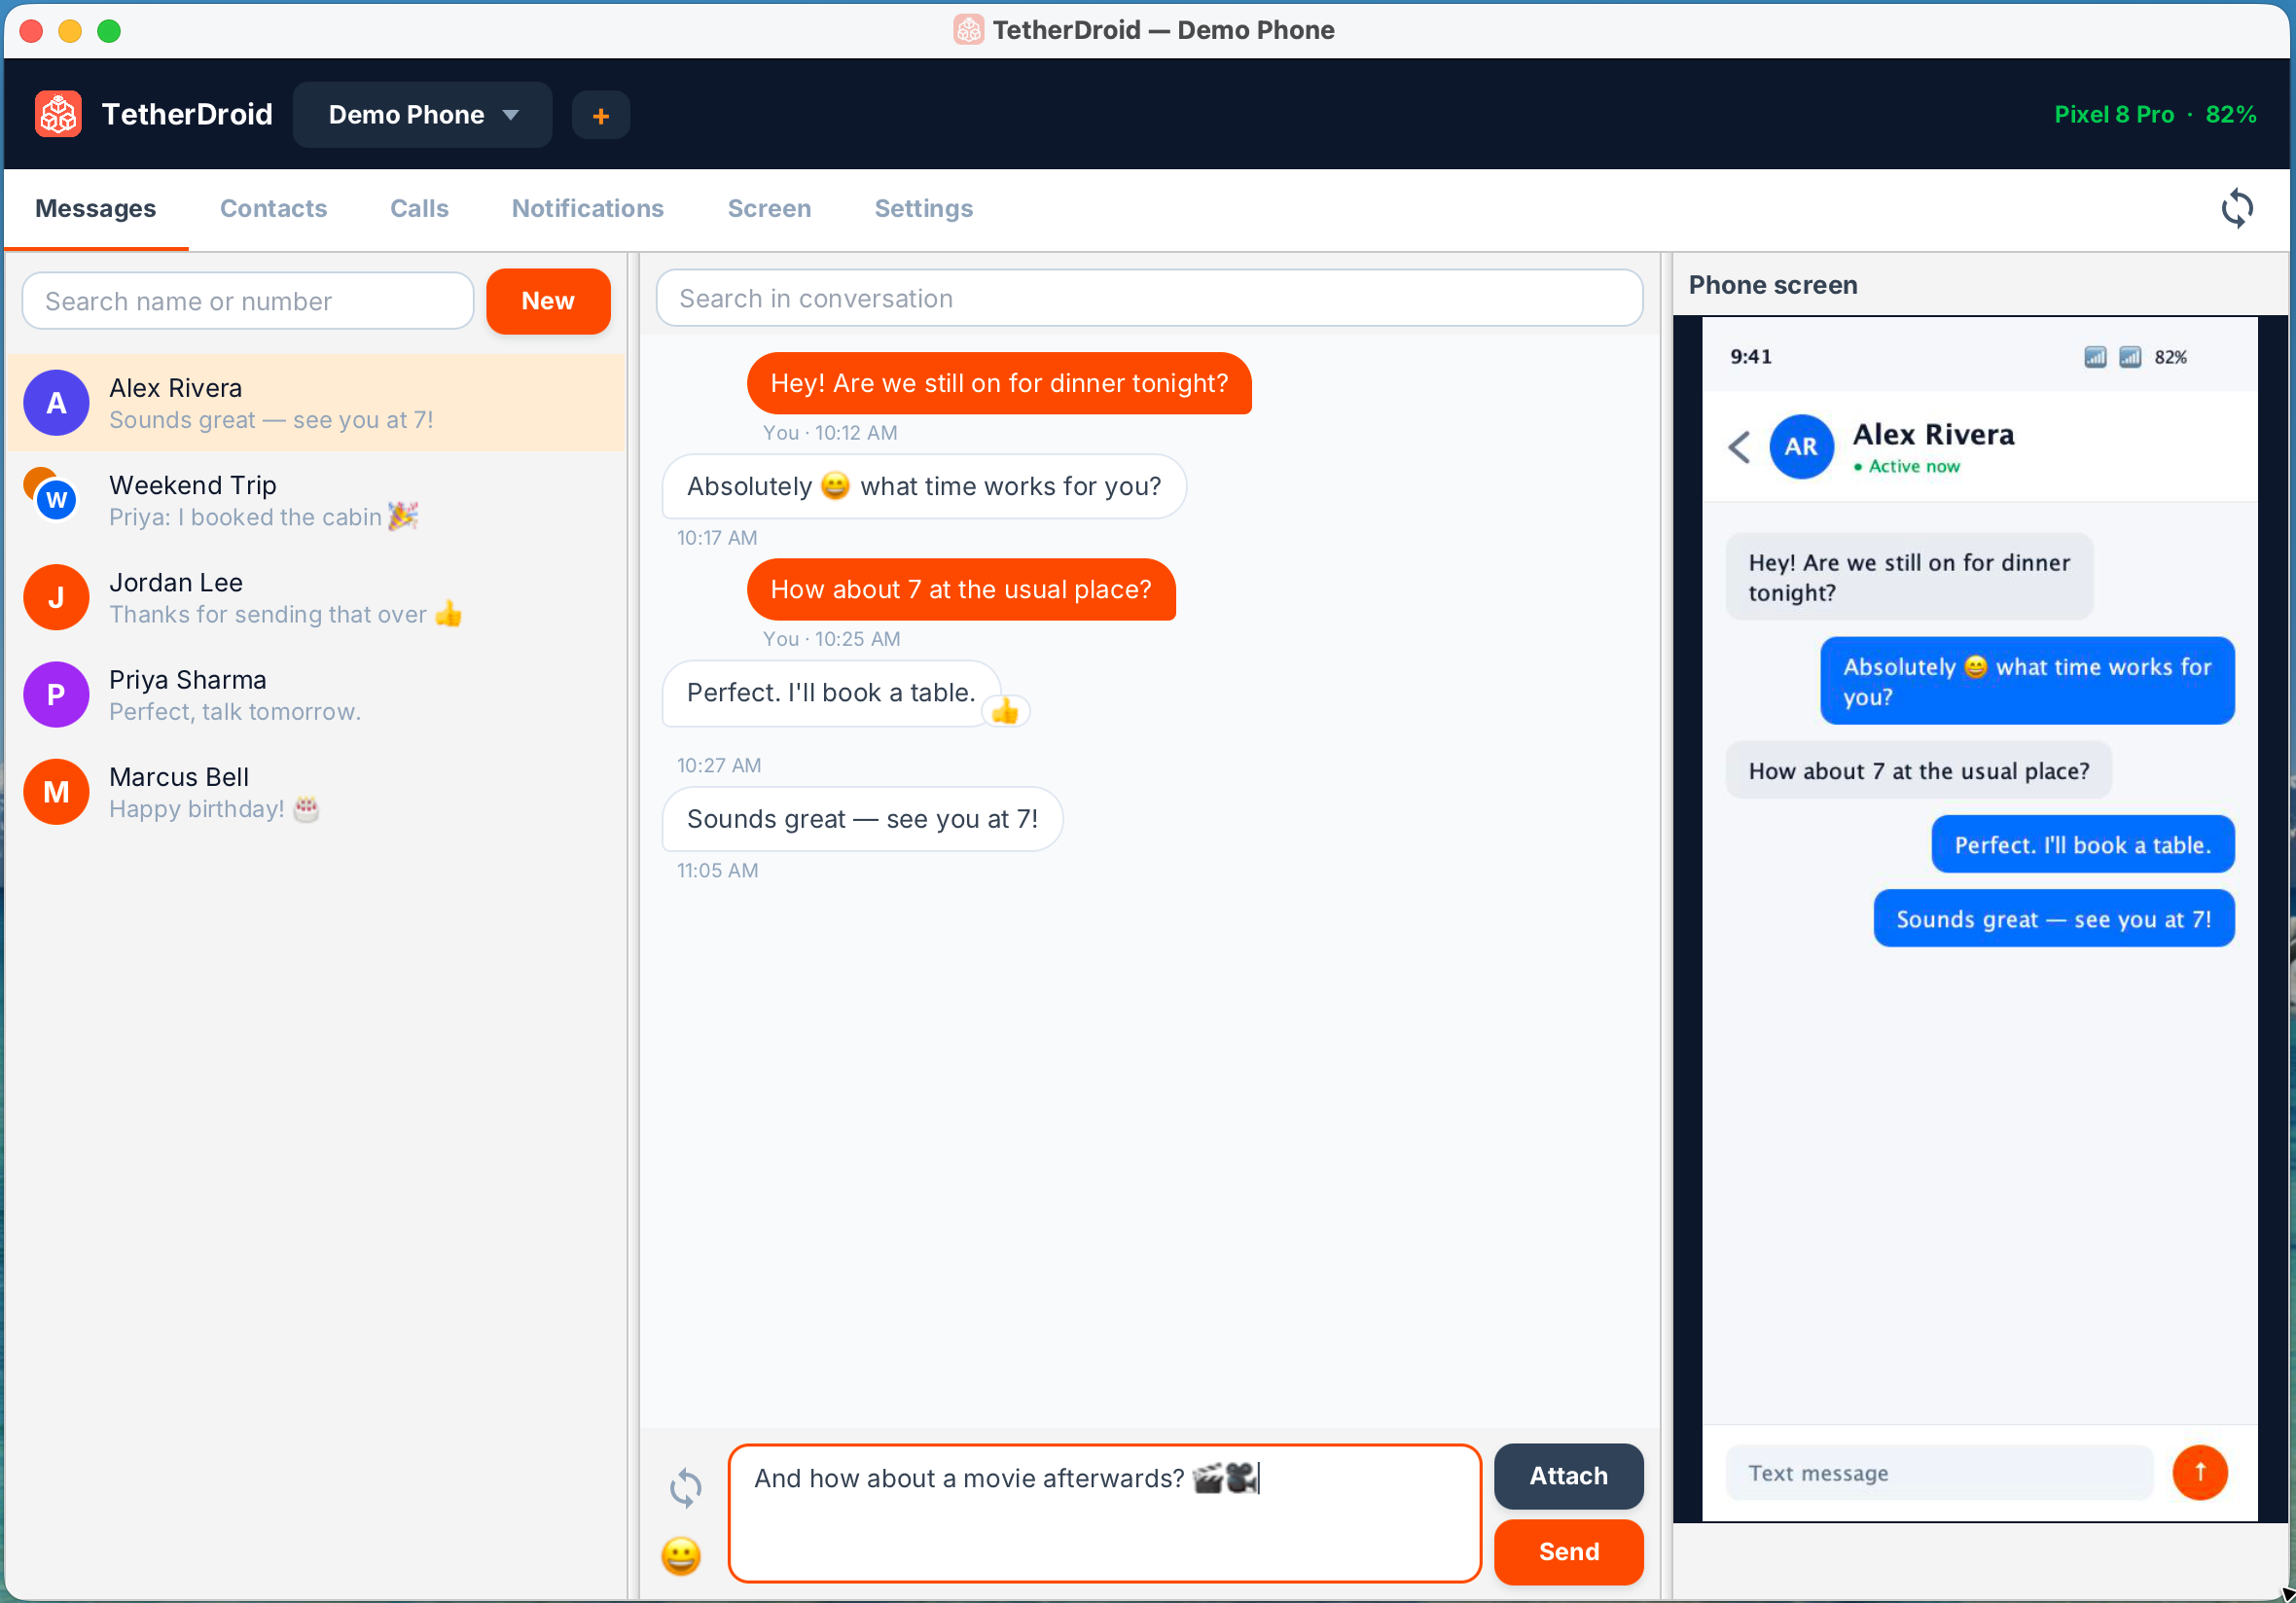Click the "How about 7 at the usual place?" orange bubble
The height and width of the screenshot is (1603, 2296).
(961, 590)
